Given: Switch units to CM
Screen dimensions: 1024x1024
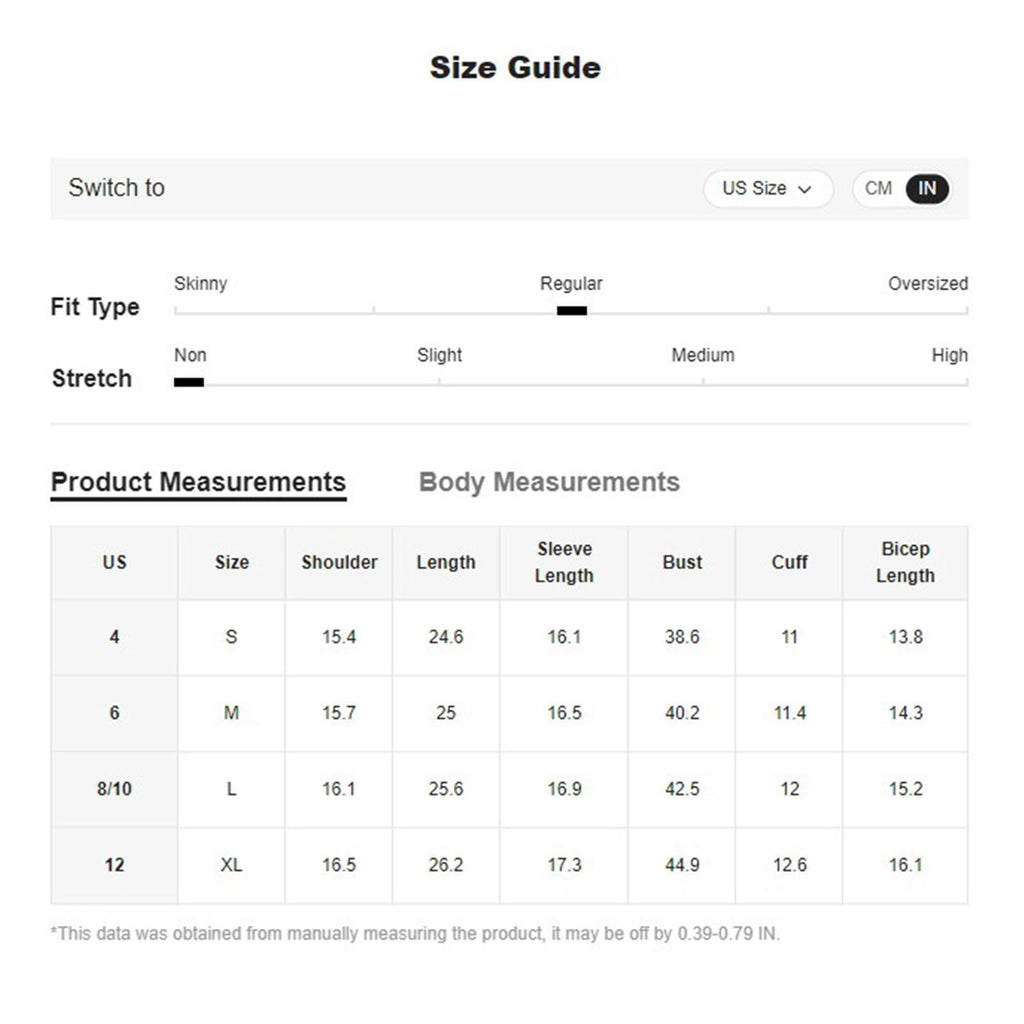Looking at the screenshot, I should coord(878,188).
